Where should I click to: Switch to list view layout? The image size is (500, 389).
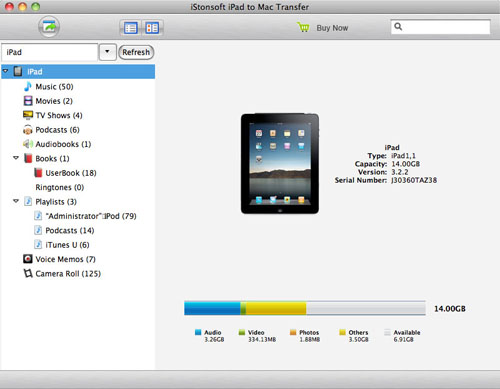(130, 28)
